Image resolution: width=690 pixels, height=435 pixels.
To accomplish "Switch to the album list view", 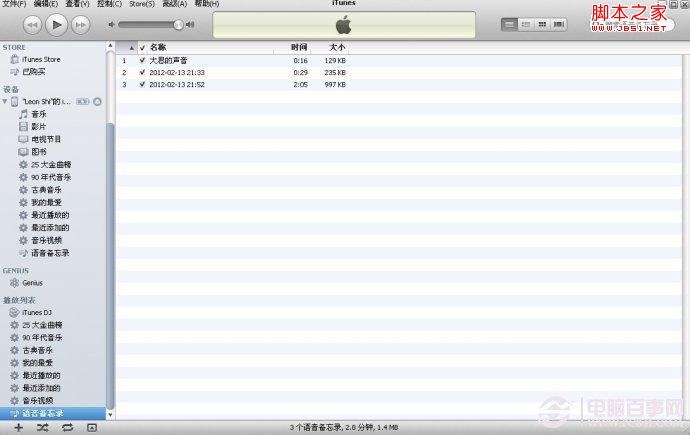I will [x=525, y=24].
